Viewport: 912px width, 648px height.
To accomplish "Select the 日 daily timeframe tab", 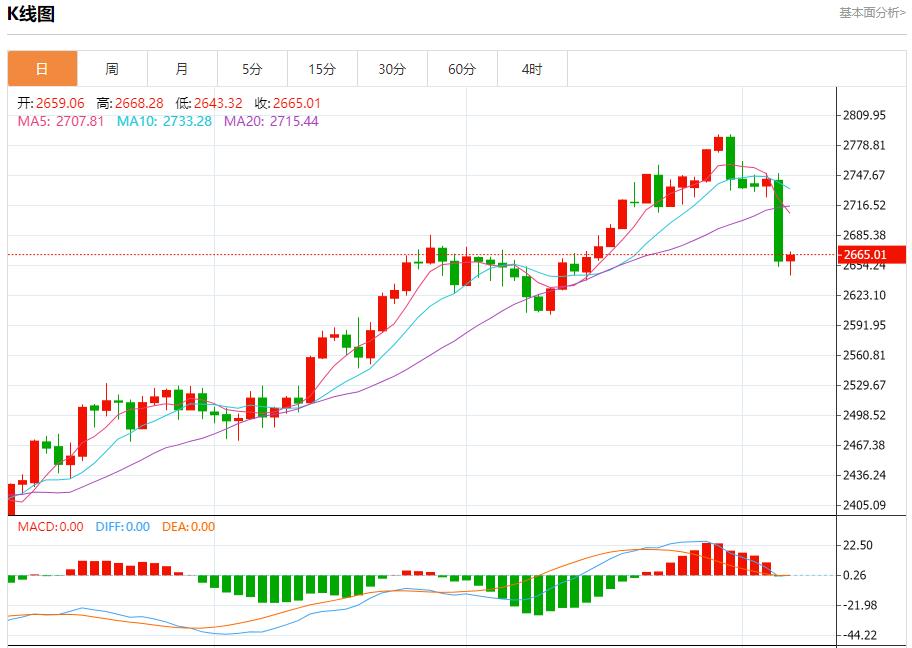I will [x=41, y=68].
